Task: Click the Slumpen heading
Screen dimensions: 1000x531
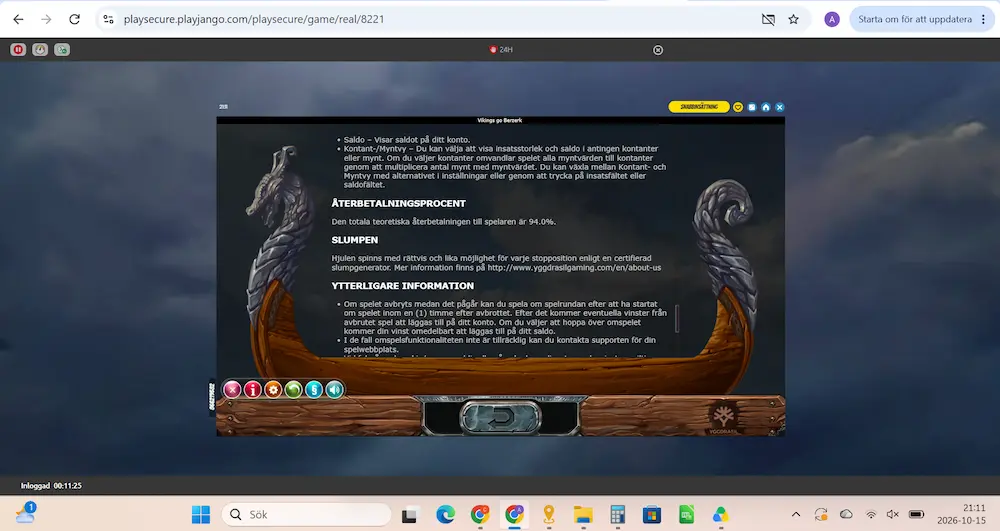Action: pos(355,240)
